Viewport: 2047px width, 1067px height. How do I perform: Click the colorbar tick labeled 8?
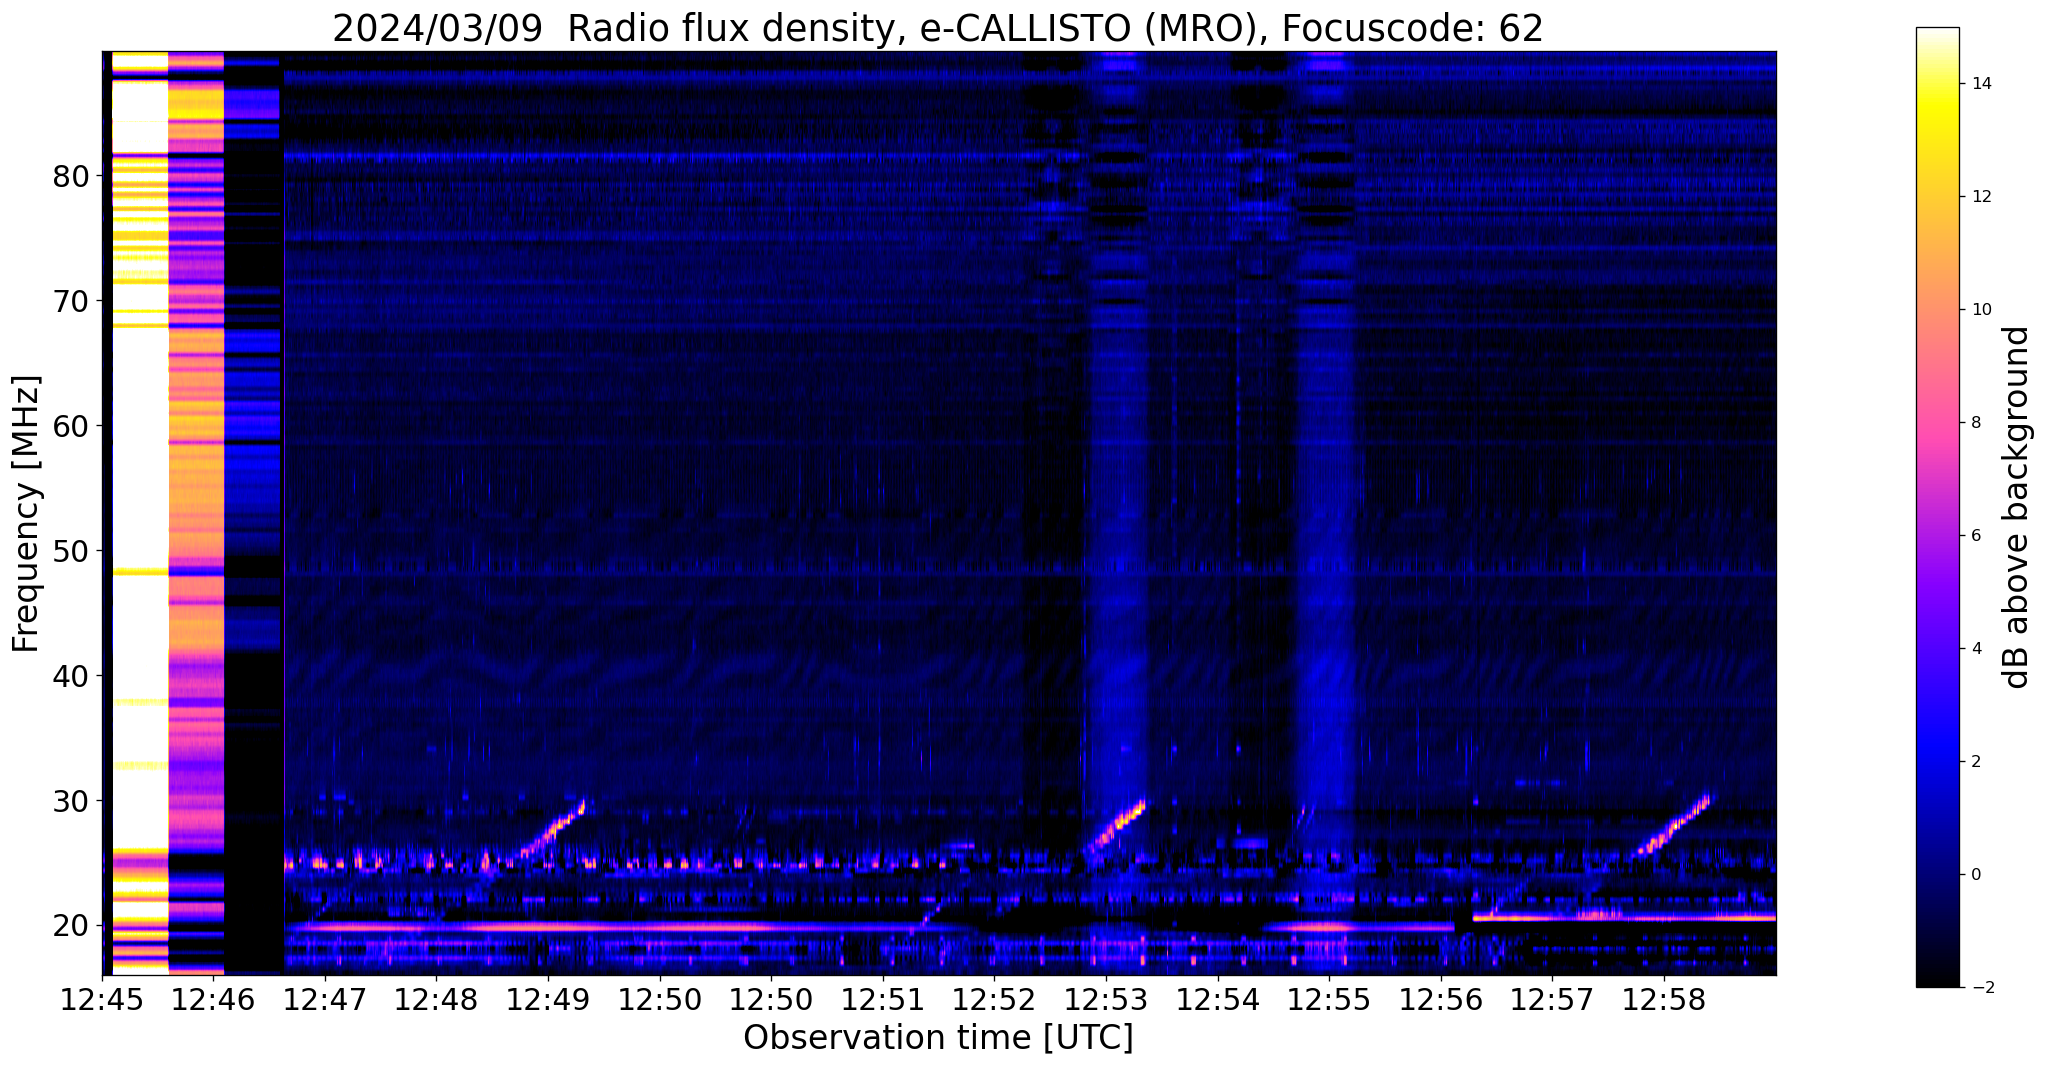[1979, 423]
